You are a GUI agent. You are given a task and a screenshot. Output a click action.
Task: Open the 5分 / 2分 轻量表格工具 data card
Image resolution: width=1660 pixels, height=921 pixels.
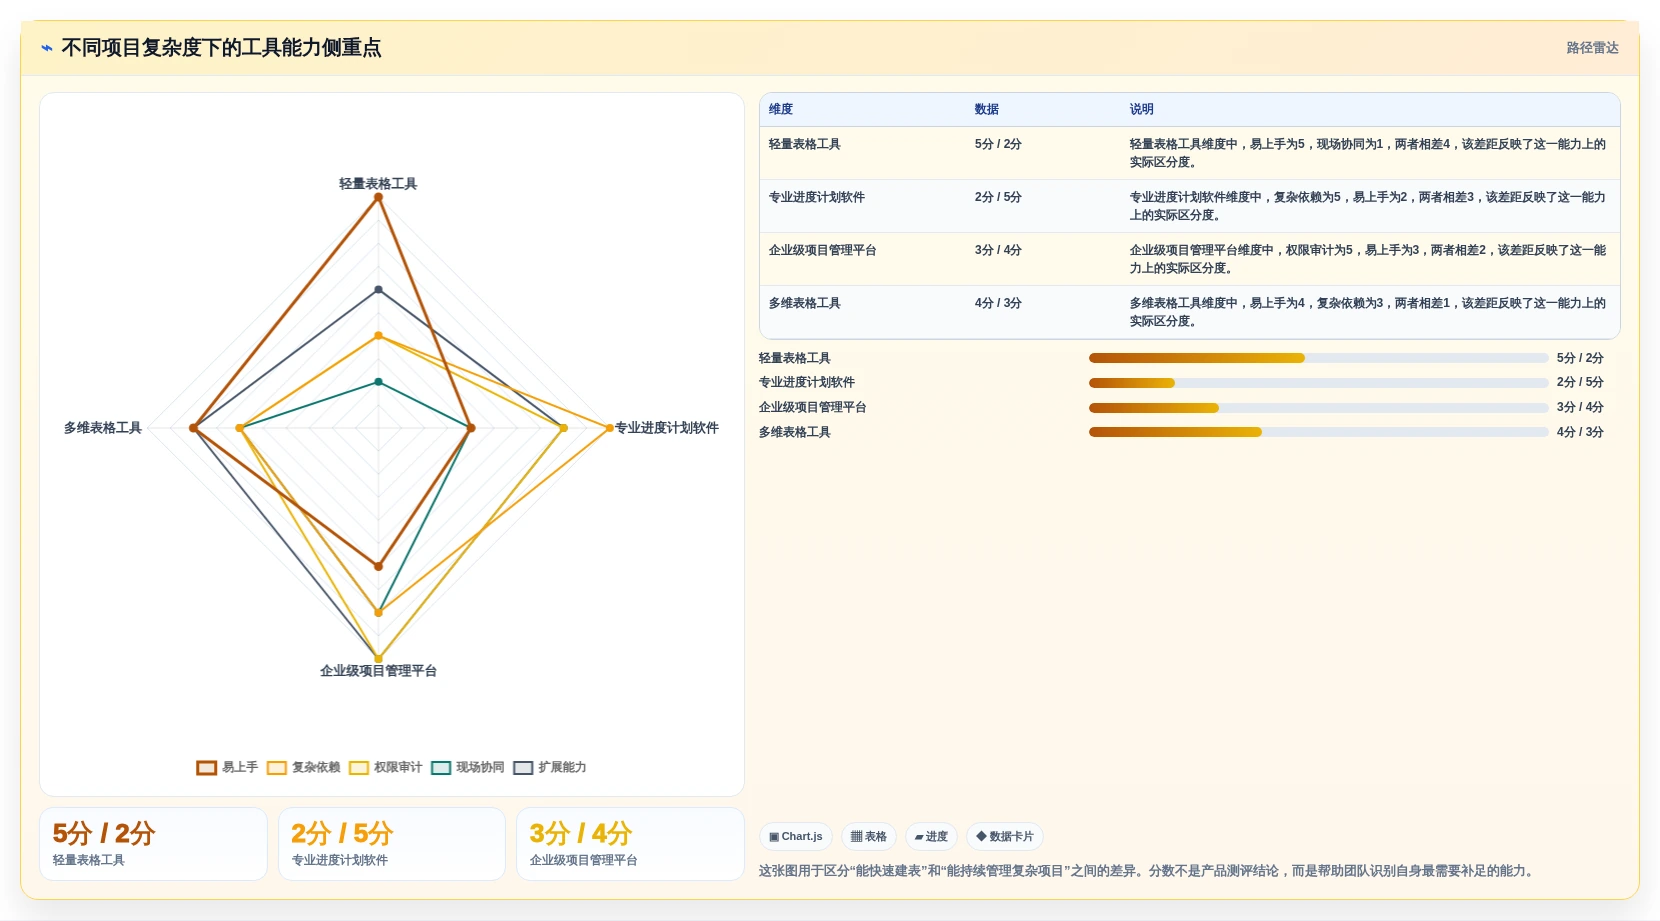point(153,844)
